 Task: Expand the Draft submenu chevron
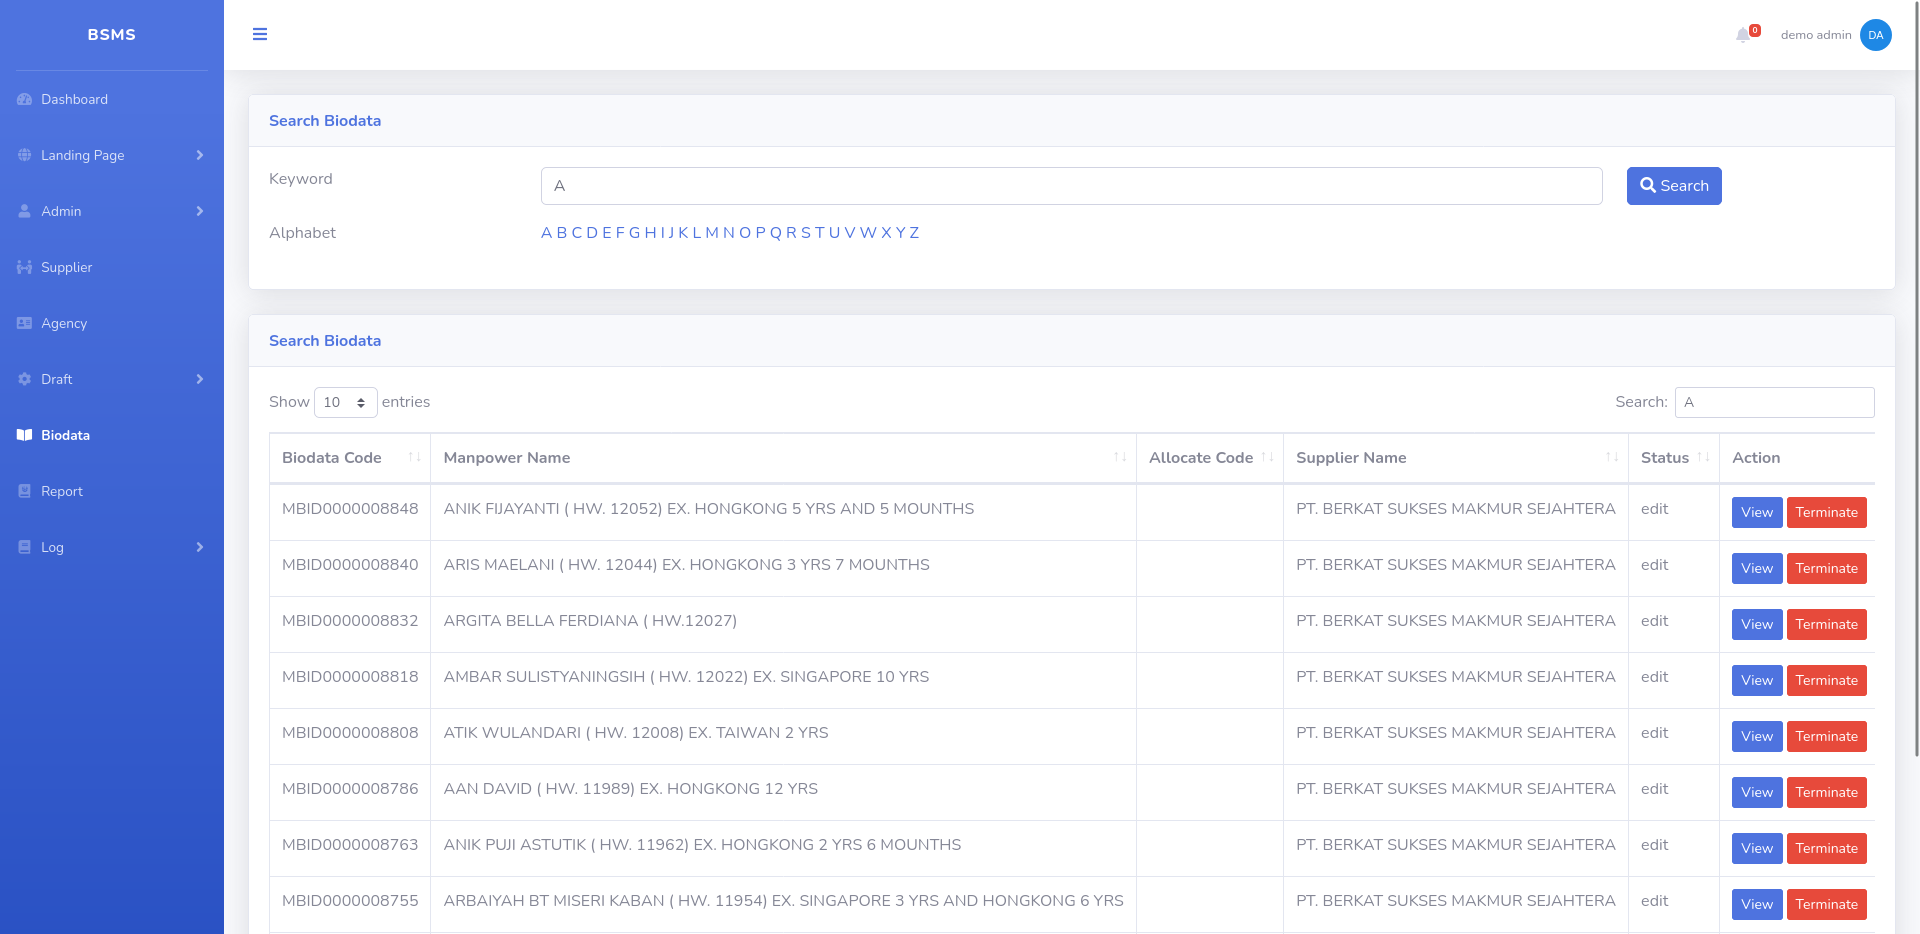(200, 379)
